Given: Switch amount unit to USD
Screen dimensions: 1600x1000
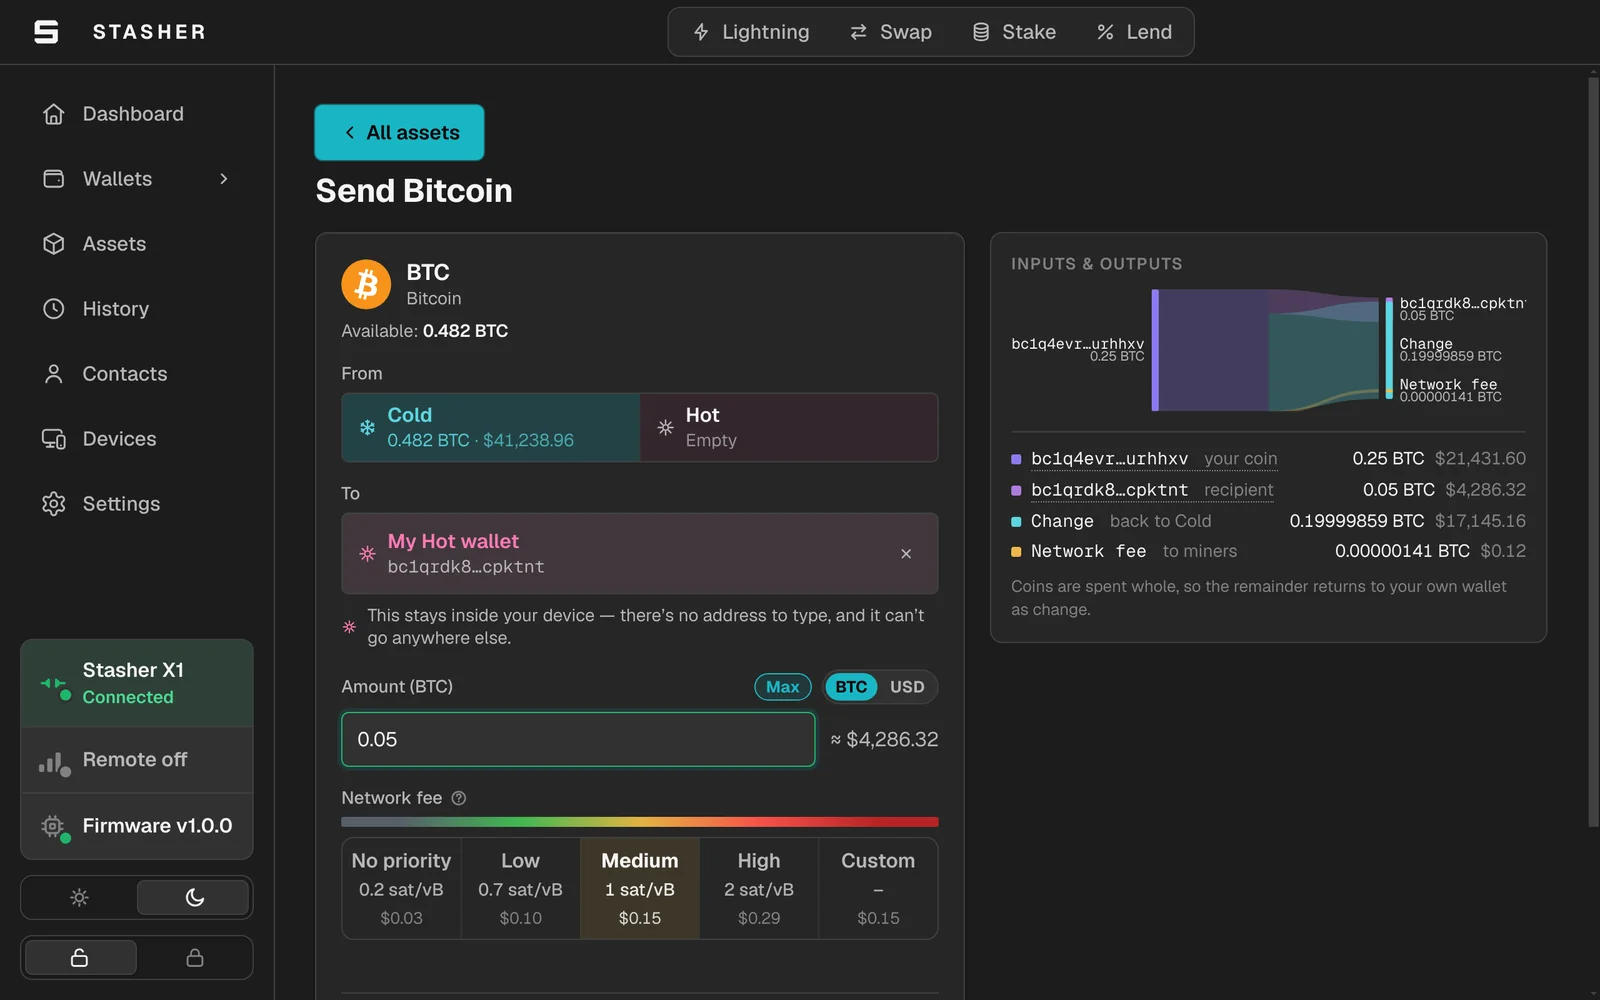Looking at the screenshot, I should point(907,687).
